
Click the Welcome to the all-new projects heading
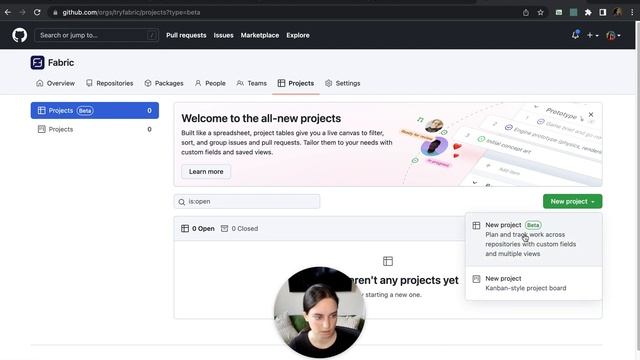point(261,118)
